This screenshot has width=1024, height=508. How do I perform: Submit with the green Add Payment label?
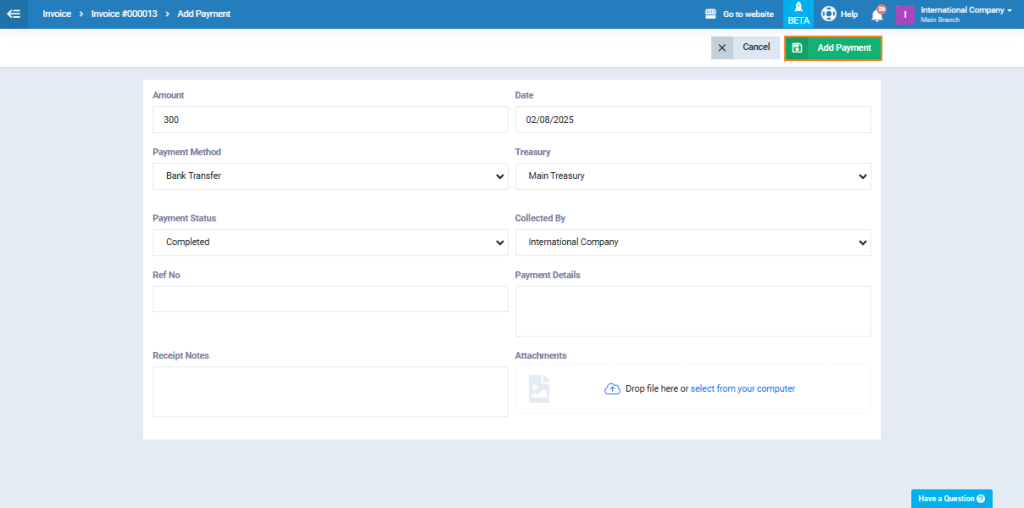pyautogui.click(x=844, y=48)
